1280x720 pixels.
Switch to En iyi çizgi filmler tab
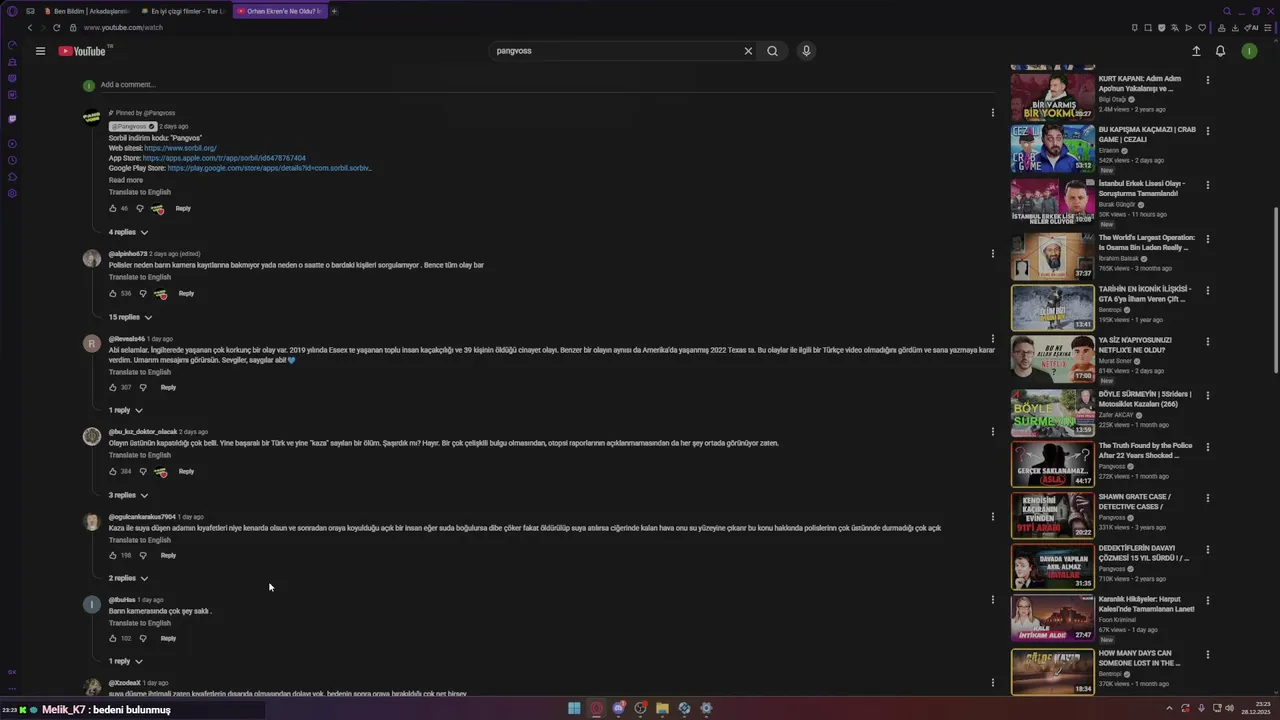click(x=182, y=11)
